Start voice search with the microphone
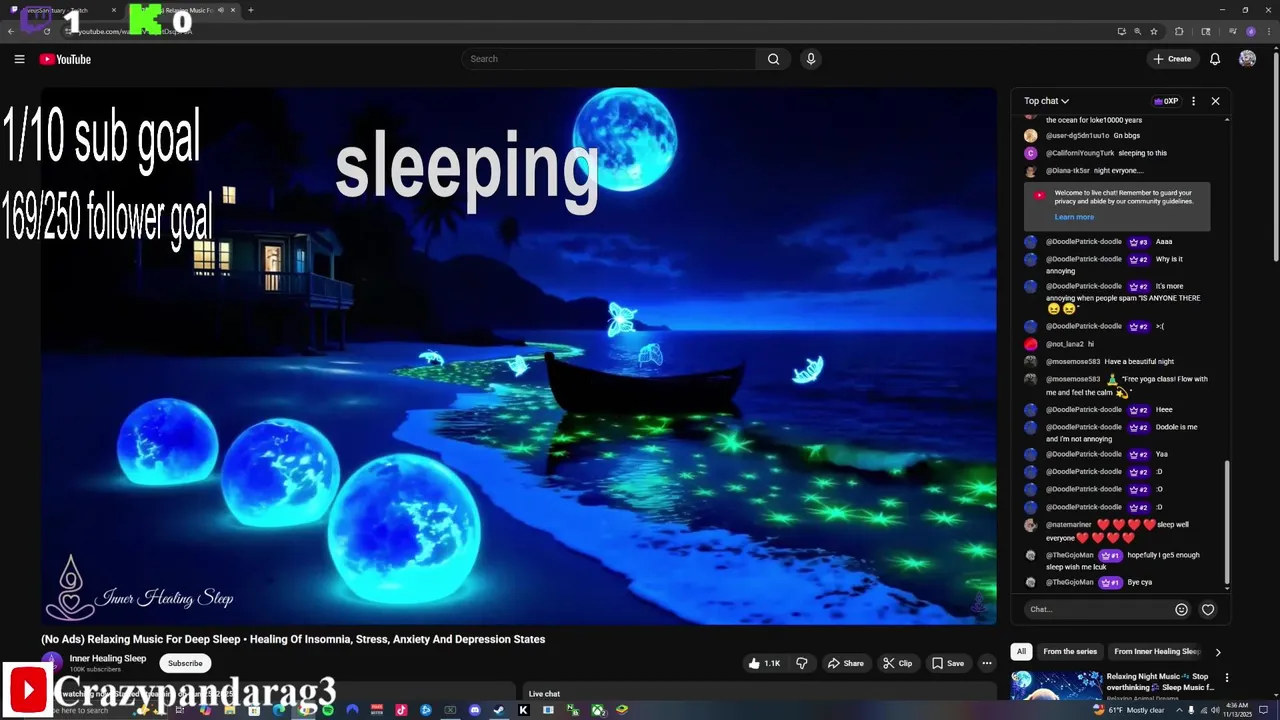The width and height of the screenshot is (1280, 720). (x=811, y=59)
